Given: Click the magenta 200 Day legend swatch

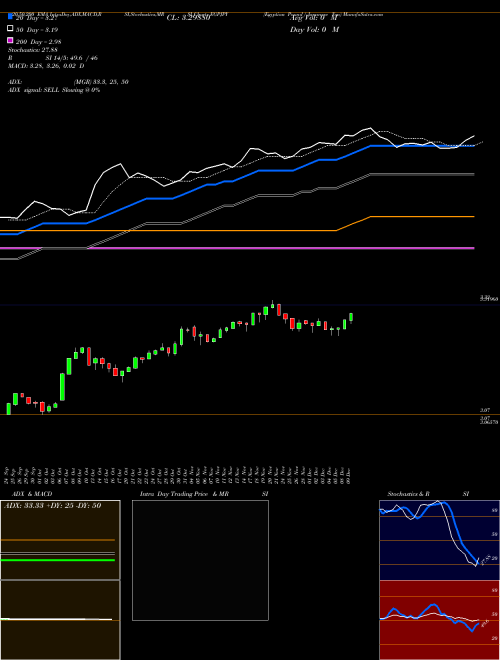Looking at the screenshot, I should point(11,40).
